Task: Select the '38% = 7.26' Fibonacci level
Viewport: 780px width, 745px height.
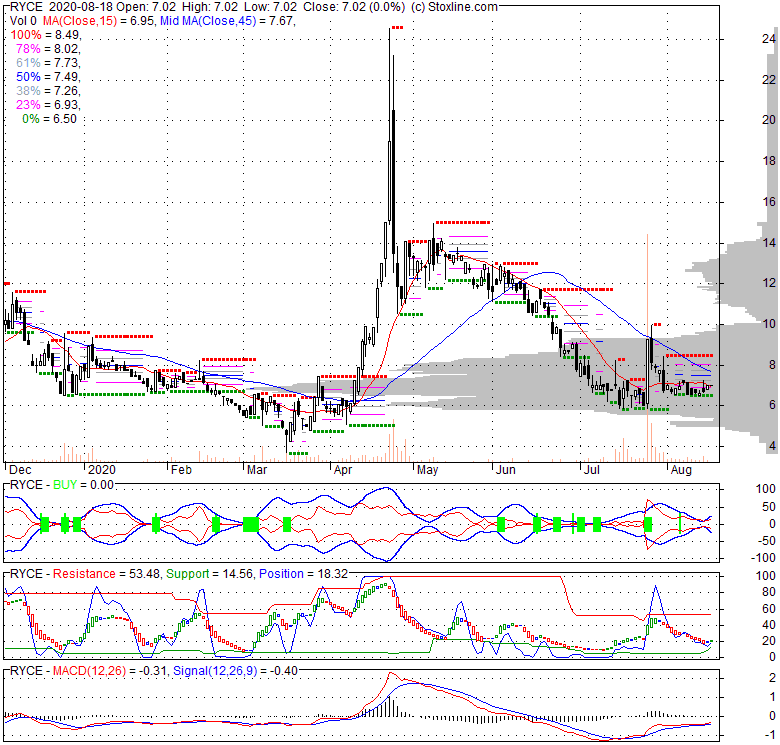Action: tap(47, 91)
